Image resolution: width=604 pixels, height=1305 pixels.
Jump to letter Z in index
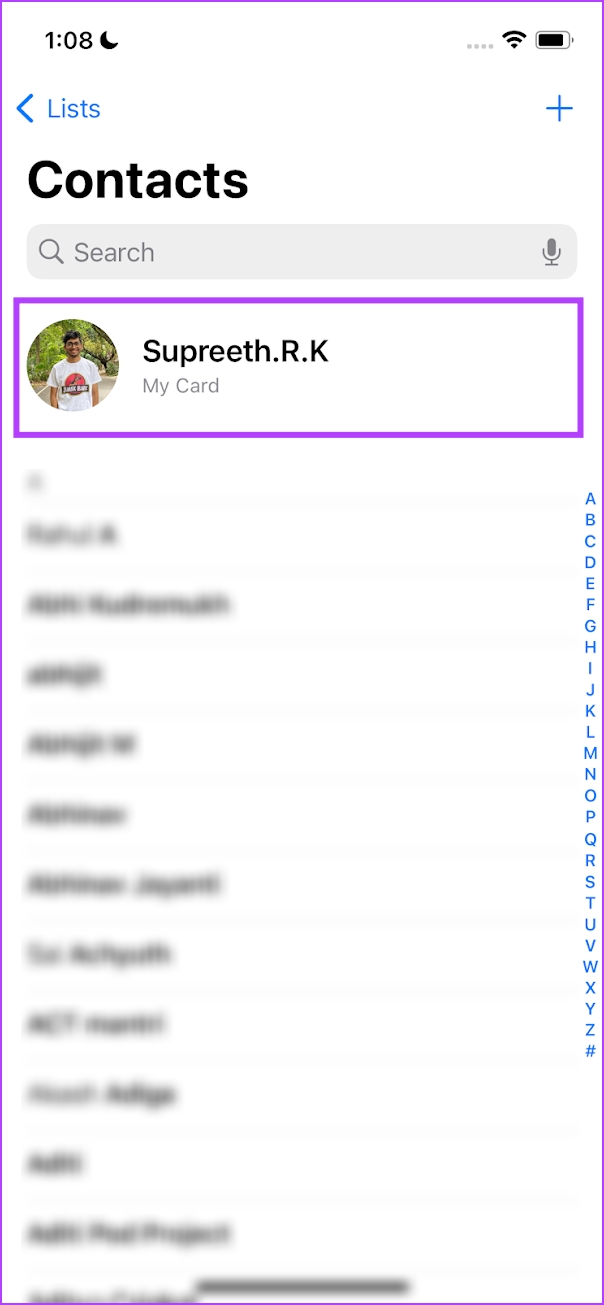pyautogui.click(x=590, y=1029)
